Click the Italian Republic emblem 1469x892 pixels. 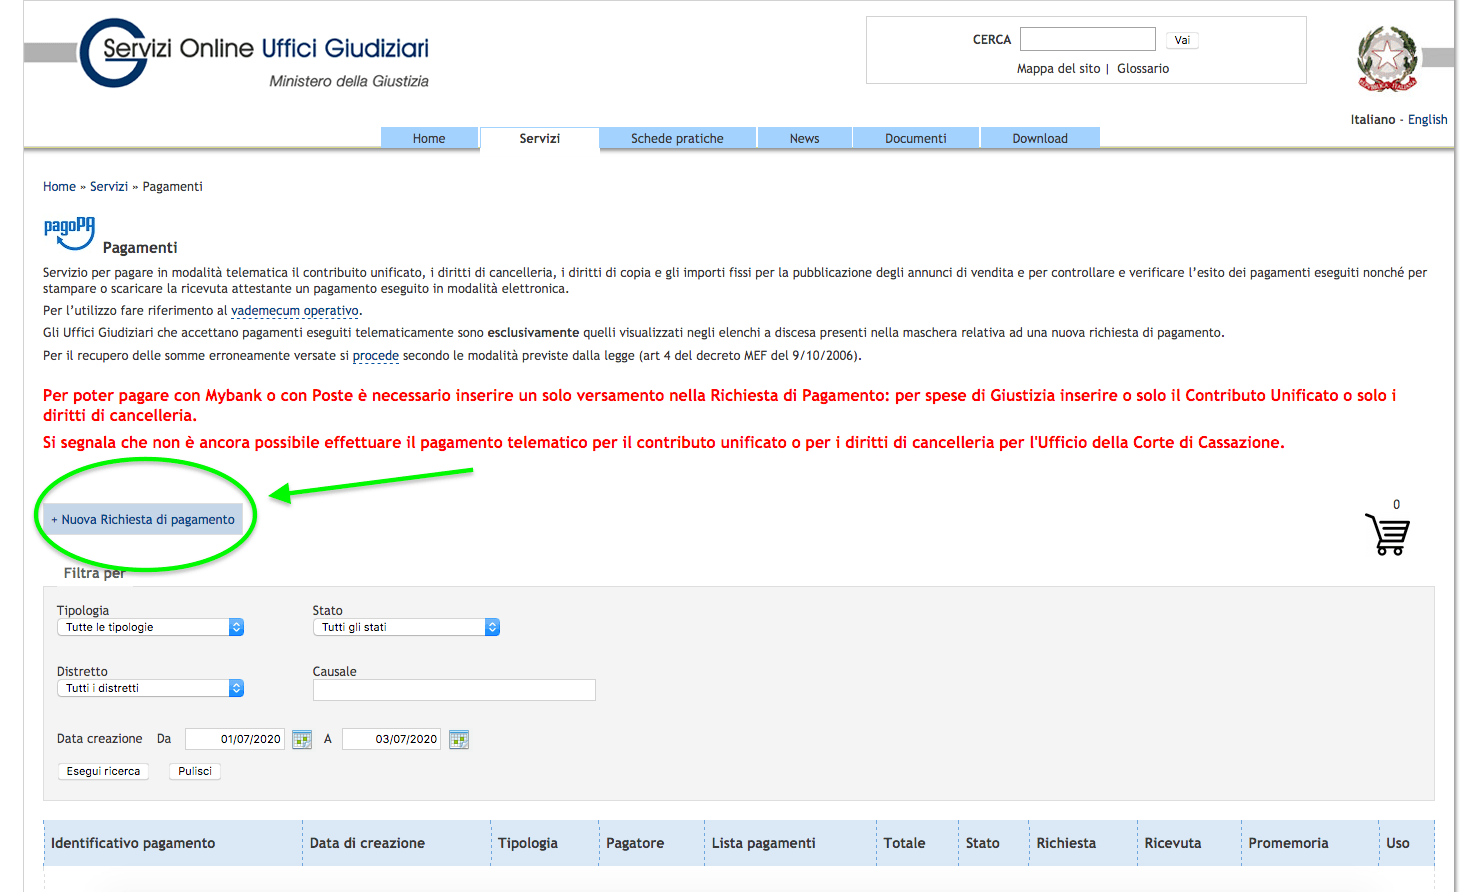coord(1387,59)
